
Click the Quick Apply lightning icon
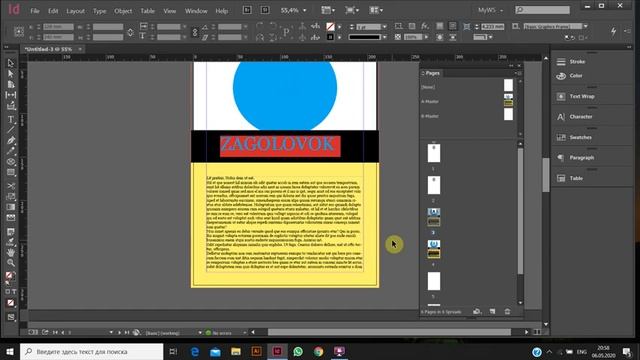click(613, 31)
